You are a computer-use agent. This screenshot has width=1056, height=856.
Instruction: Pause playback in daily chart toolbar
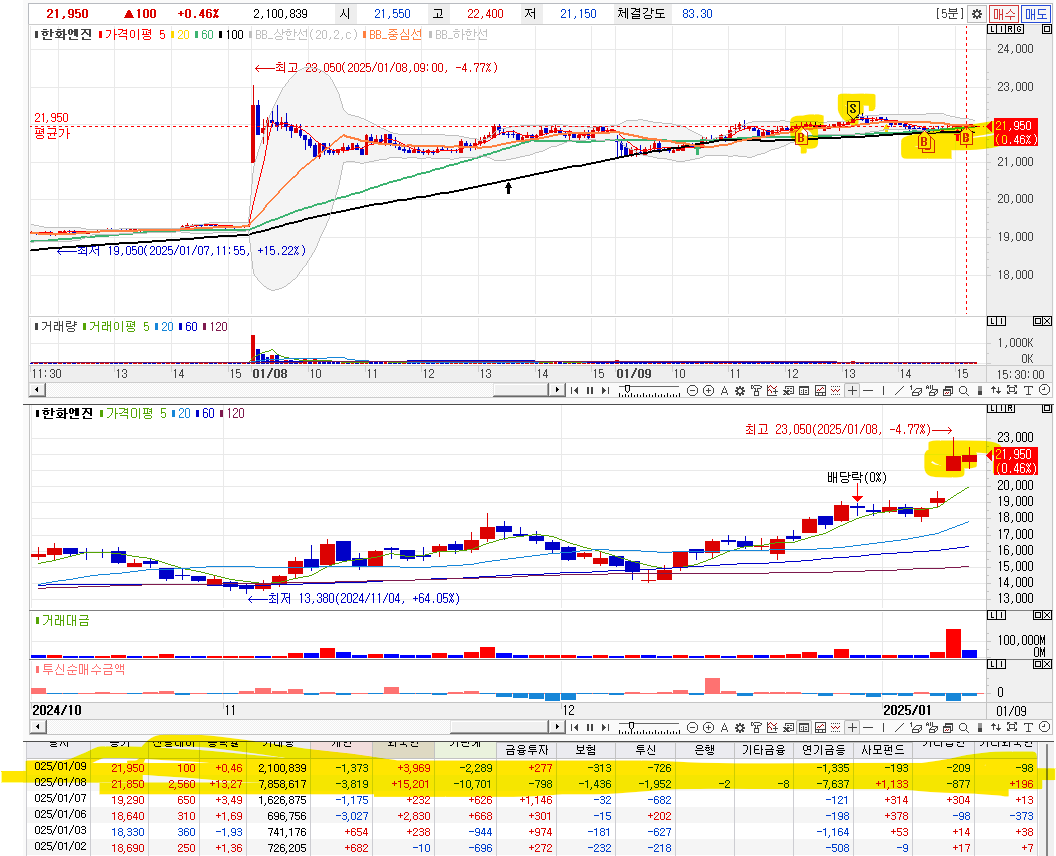tap(590, 727)
